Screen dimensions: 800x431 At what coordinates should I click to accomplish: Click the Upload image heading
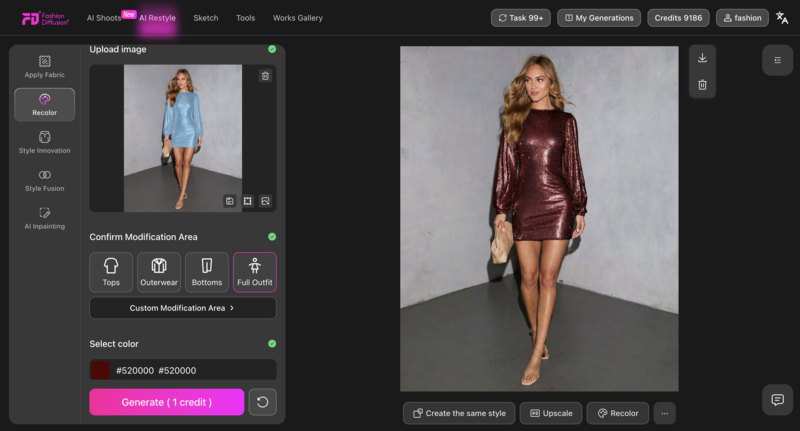118,49
